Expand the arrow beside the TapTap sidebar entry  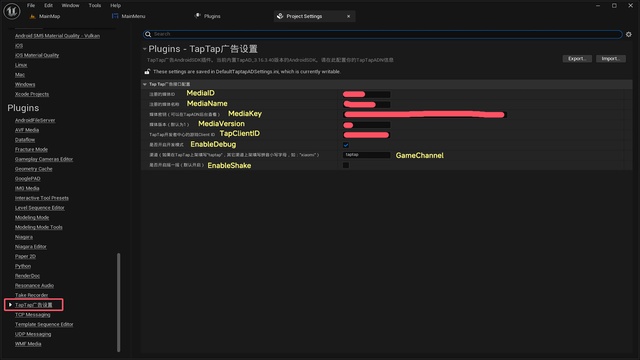click(x=10, y=305)
